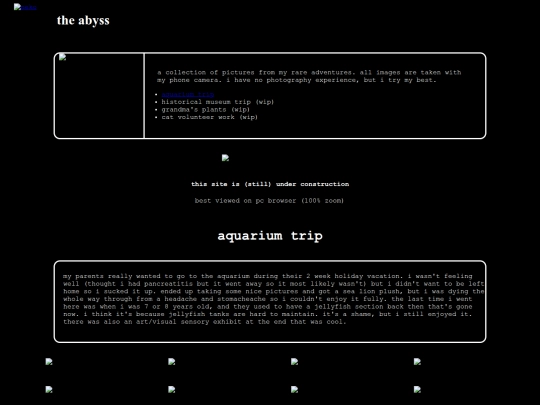Click the 'my parents really wanted' story paragraph
The image size is (540, 405).
pos(273,299)
